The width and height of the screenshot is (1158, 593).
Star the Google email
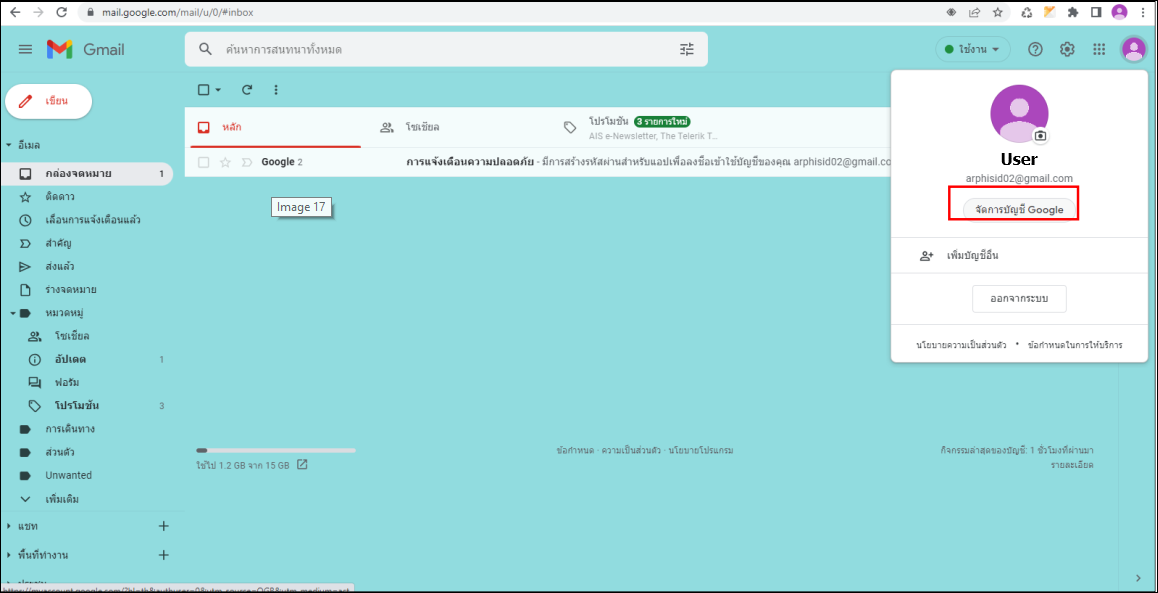[226, 162]
